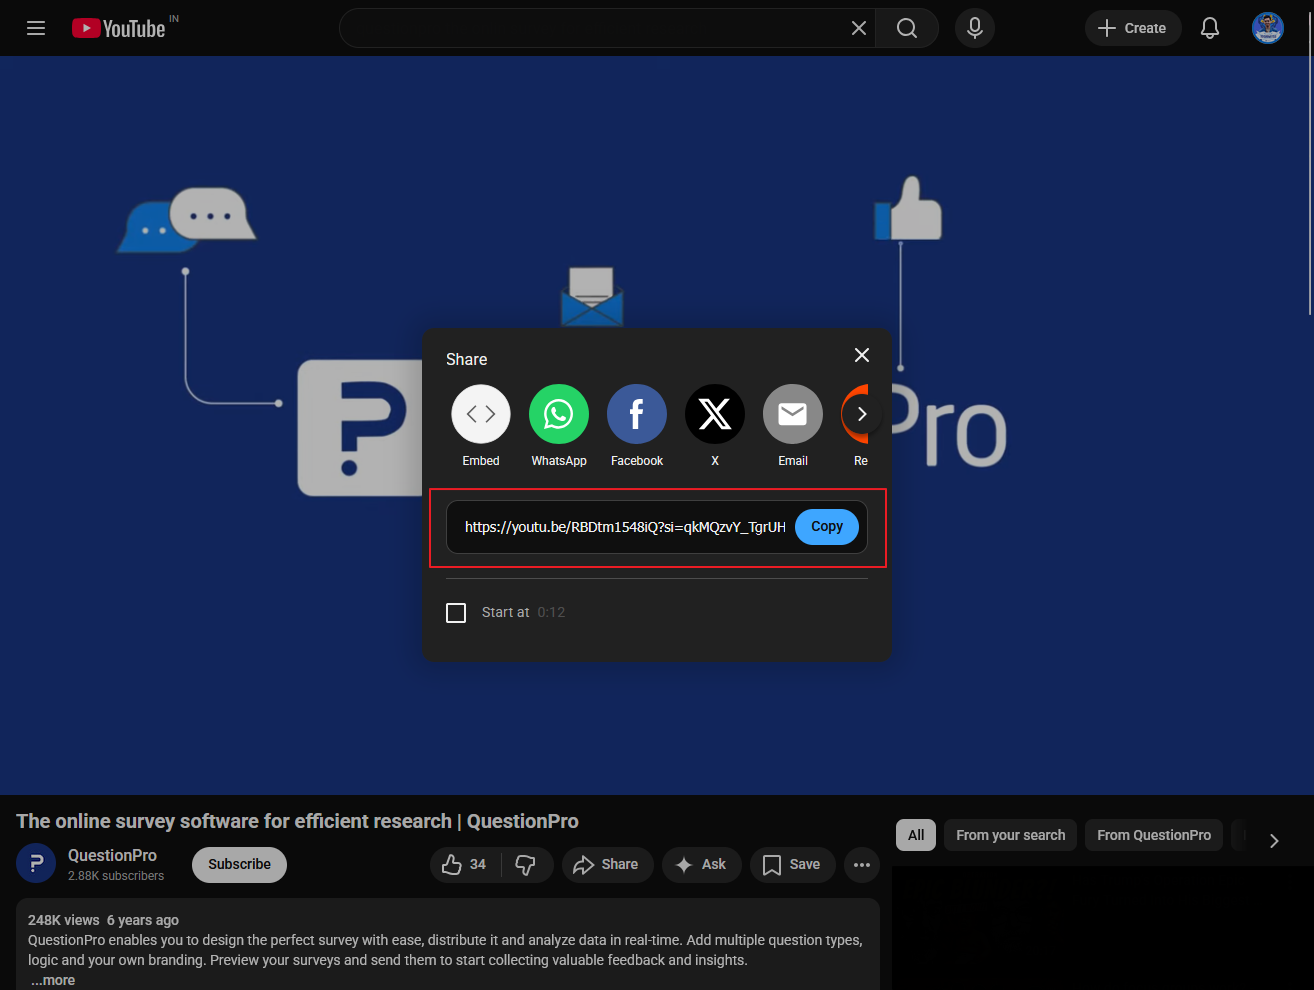
Task: Select the youtu.be share URL field
Action: coord(625,527)
